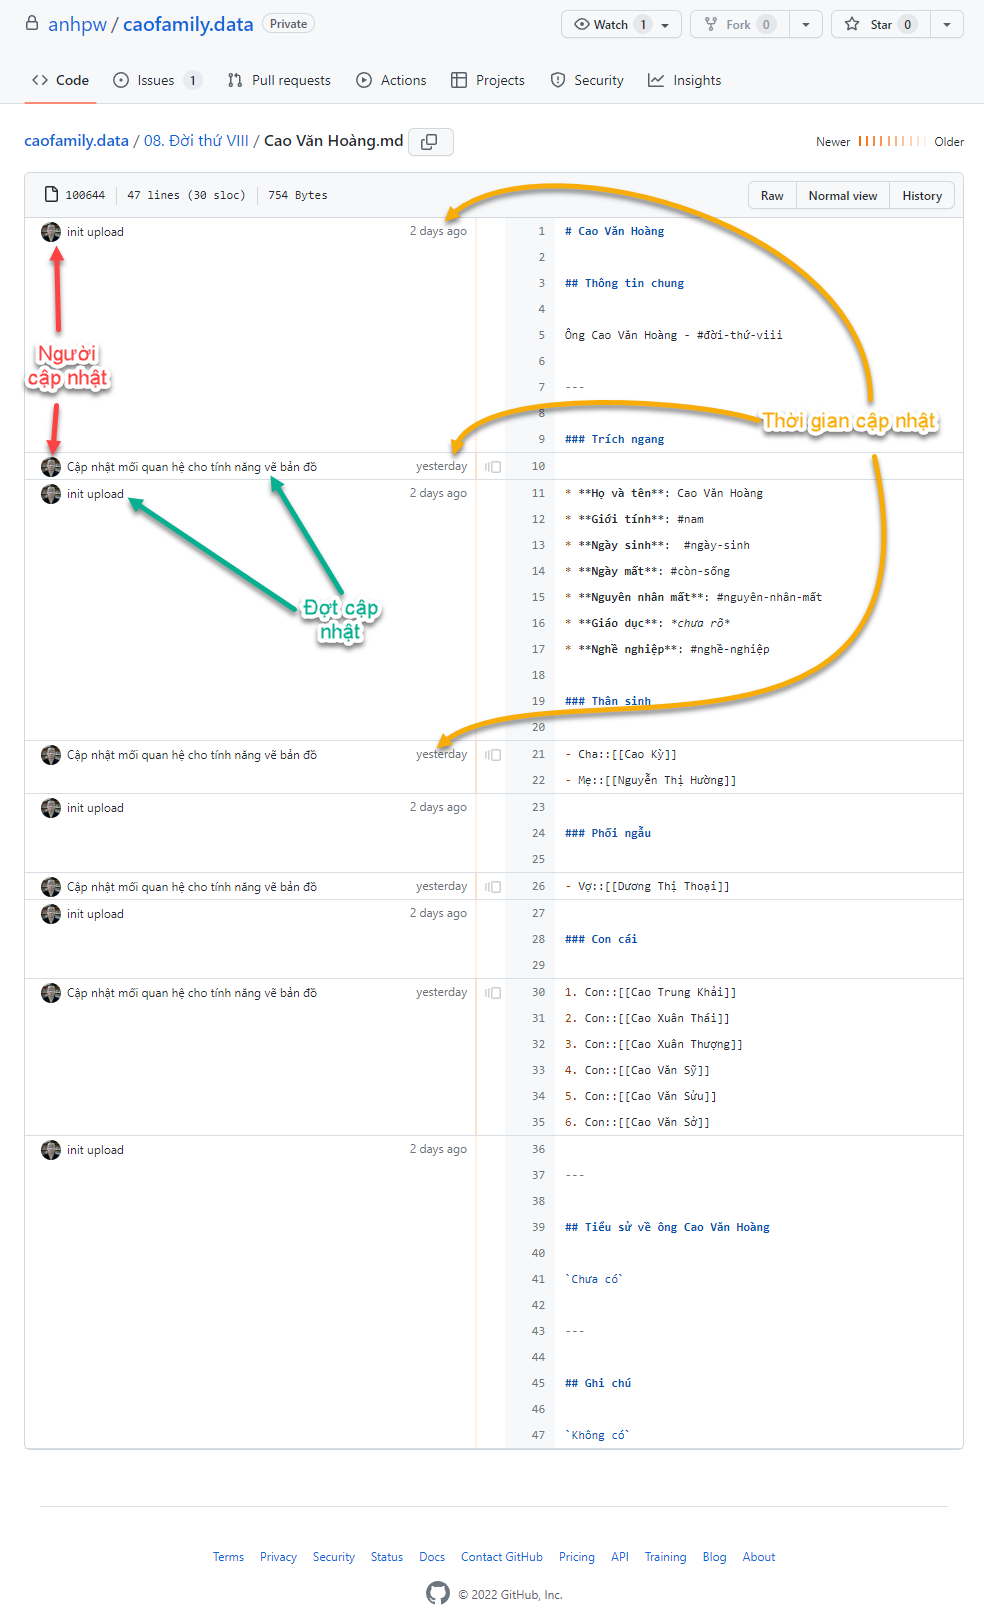The image size is (984, 1613).
Task: Open the Star lists dropdown arrow
Action: click(x=947, y=24)
